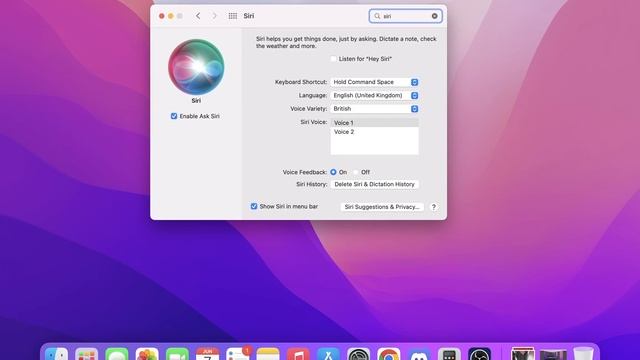
Task: Launch Music app from the Dock
Action: [x=298, y=354]
